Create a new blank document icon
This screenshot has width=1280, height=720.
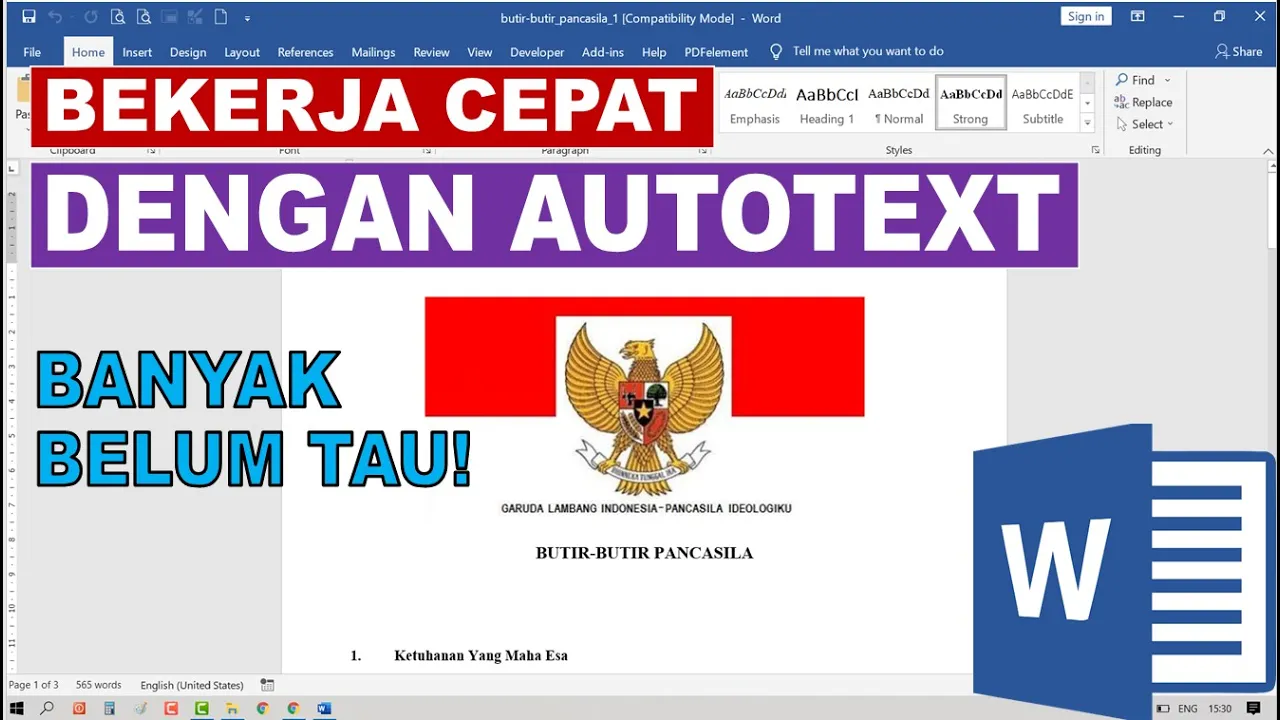pyautogui.click(x=220, y=17)
